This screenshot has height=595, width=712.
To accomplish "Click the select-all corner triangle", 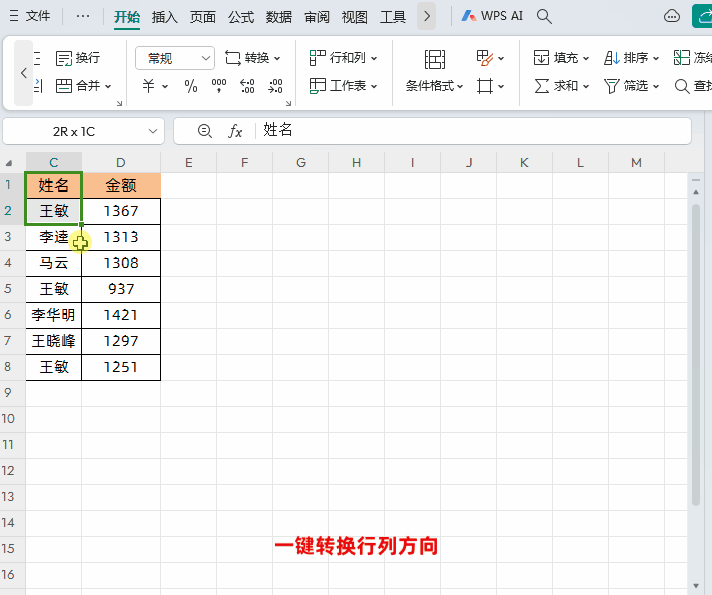I will coord(9,163).
